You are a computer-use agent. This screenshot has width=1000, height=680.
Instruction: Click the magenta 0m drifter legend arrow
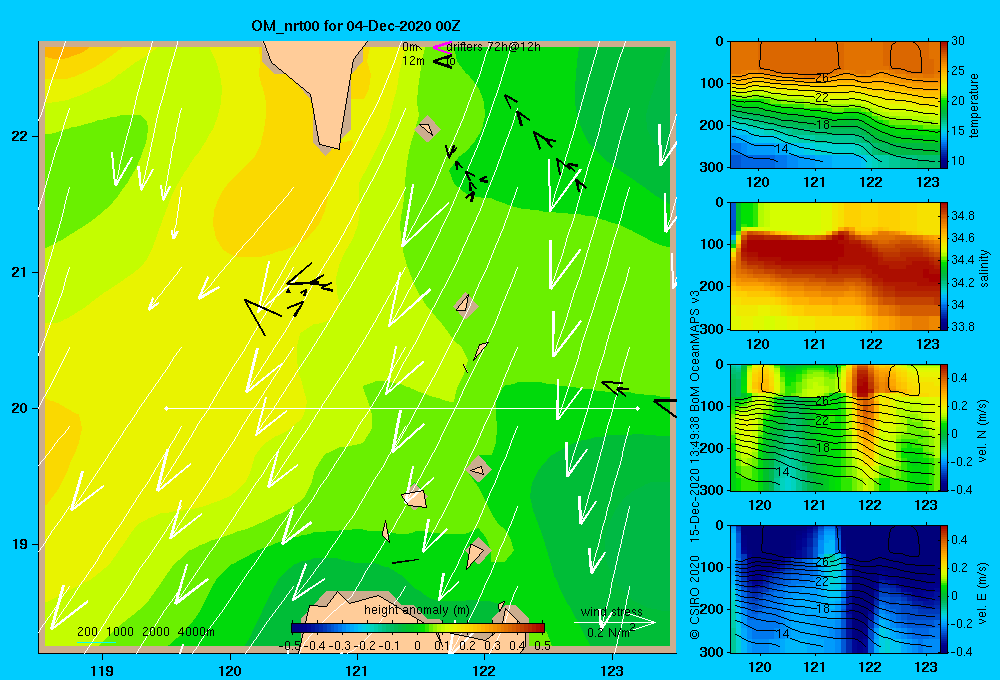click(x=442, y=47)
